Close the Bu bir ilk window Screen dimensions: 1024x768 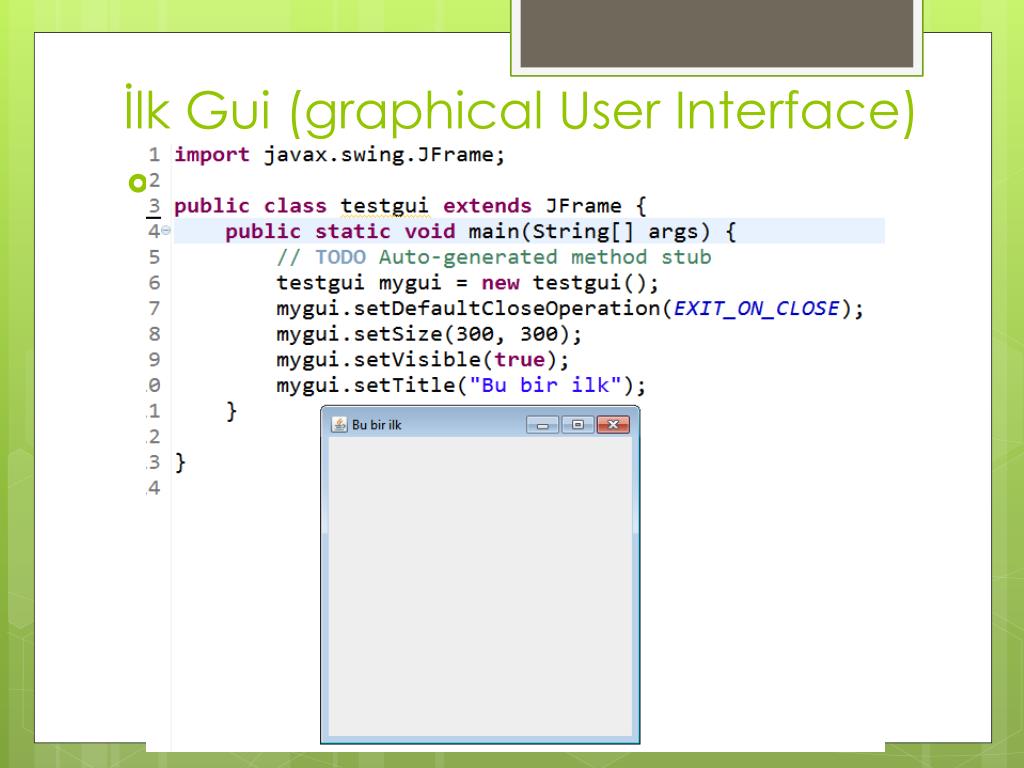click(613, 425)
